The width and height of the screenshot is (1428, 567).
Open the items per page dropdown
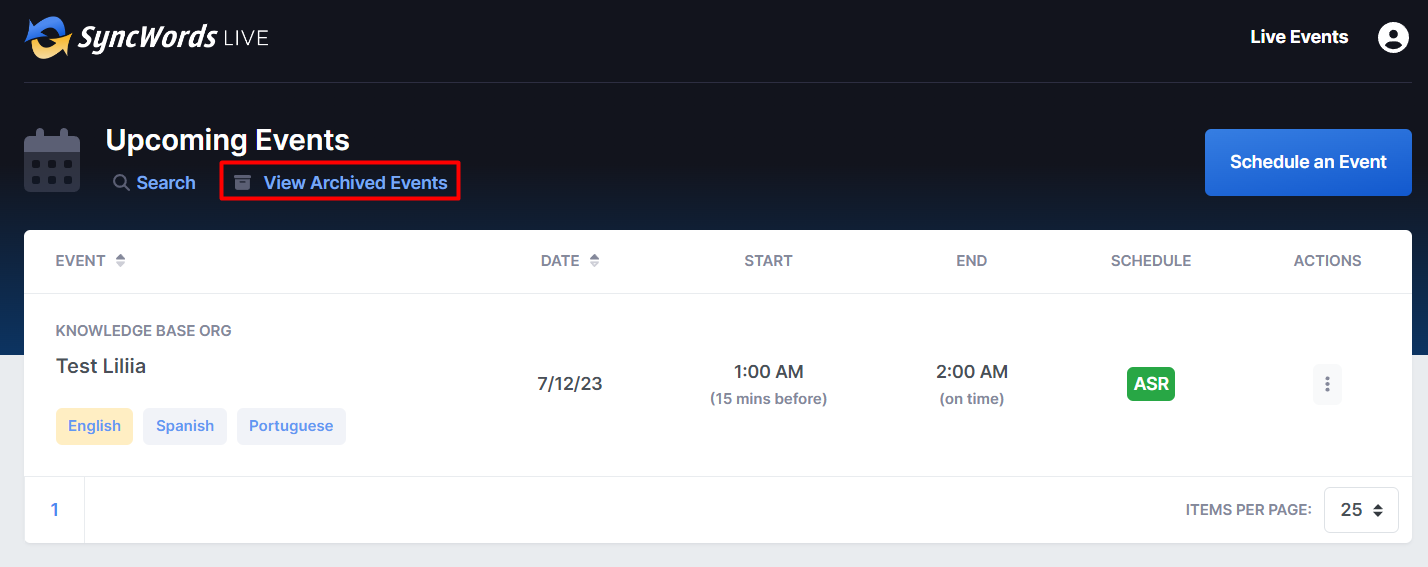(x=1361, y=510)
